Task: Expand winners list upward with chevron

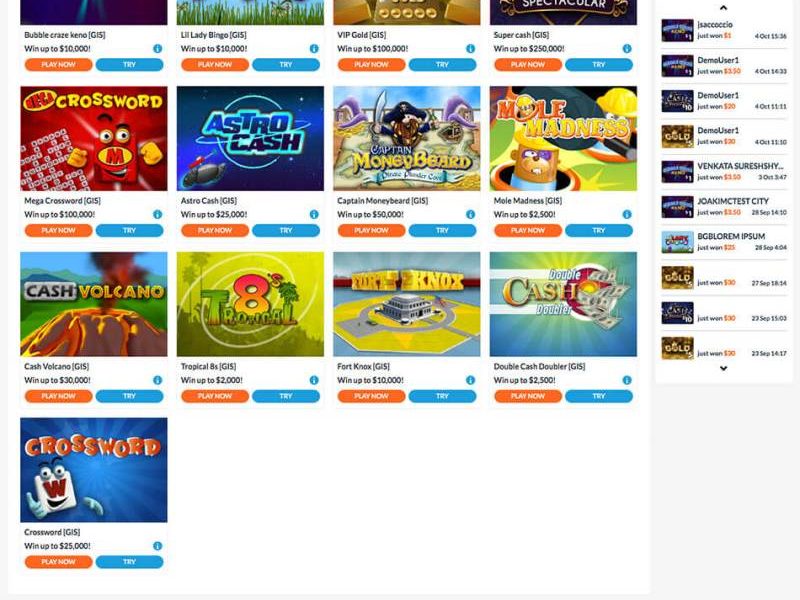Action: tap(723, 8)
